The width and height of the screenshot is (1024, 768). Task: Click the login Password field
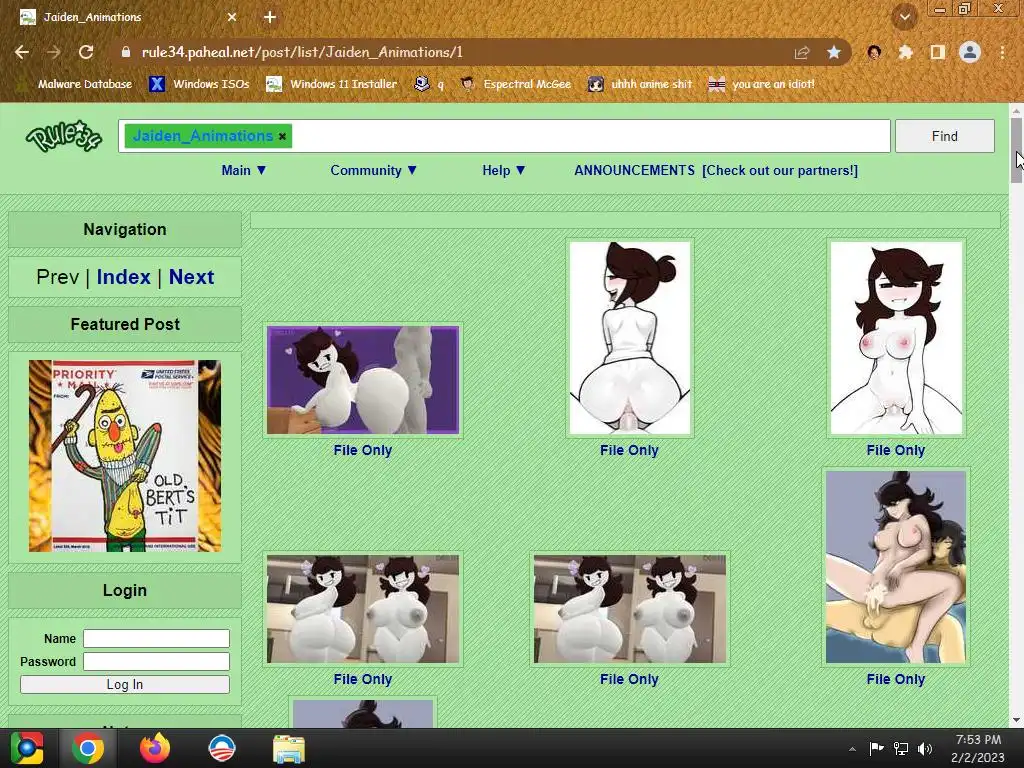click(x=156, y=662)
